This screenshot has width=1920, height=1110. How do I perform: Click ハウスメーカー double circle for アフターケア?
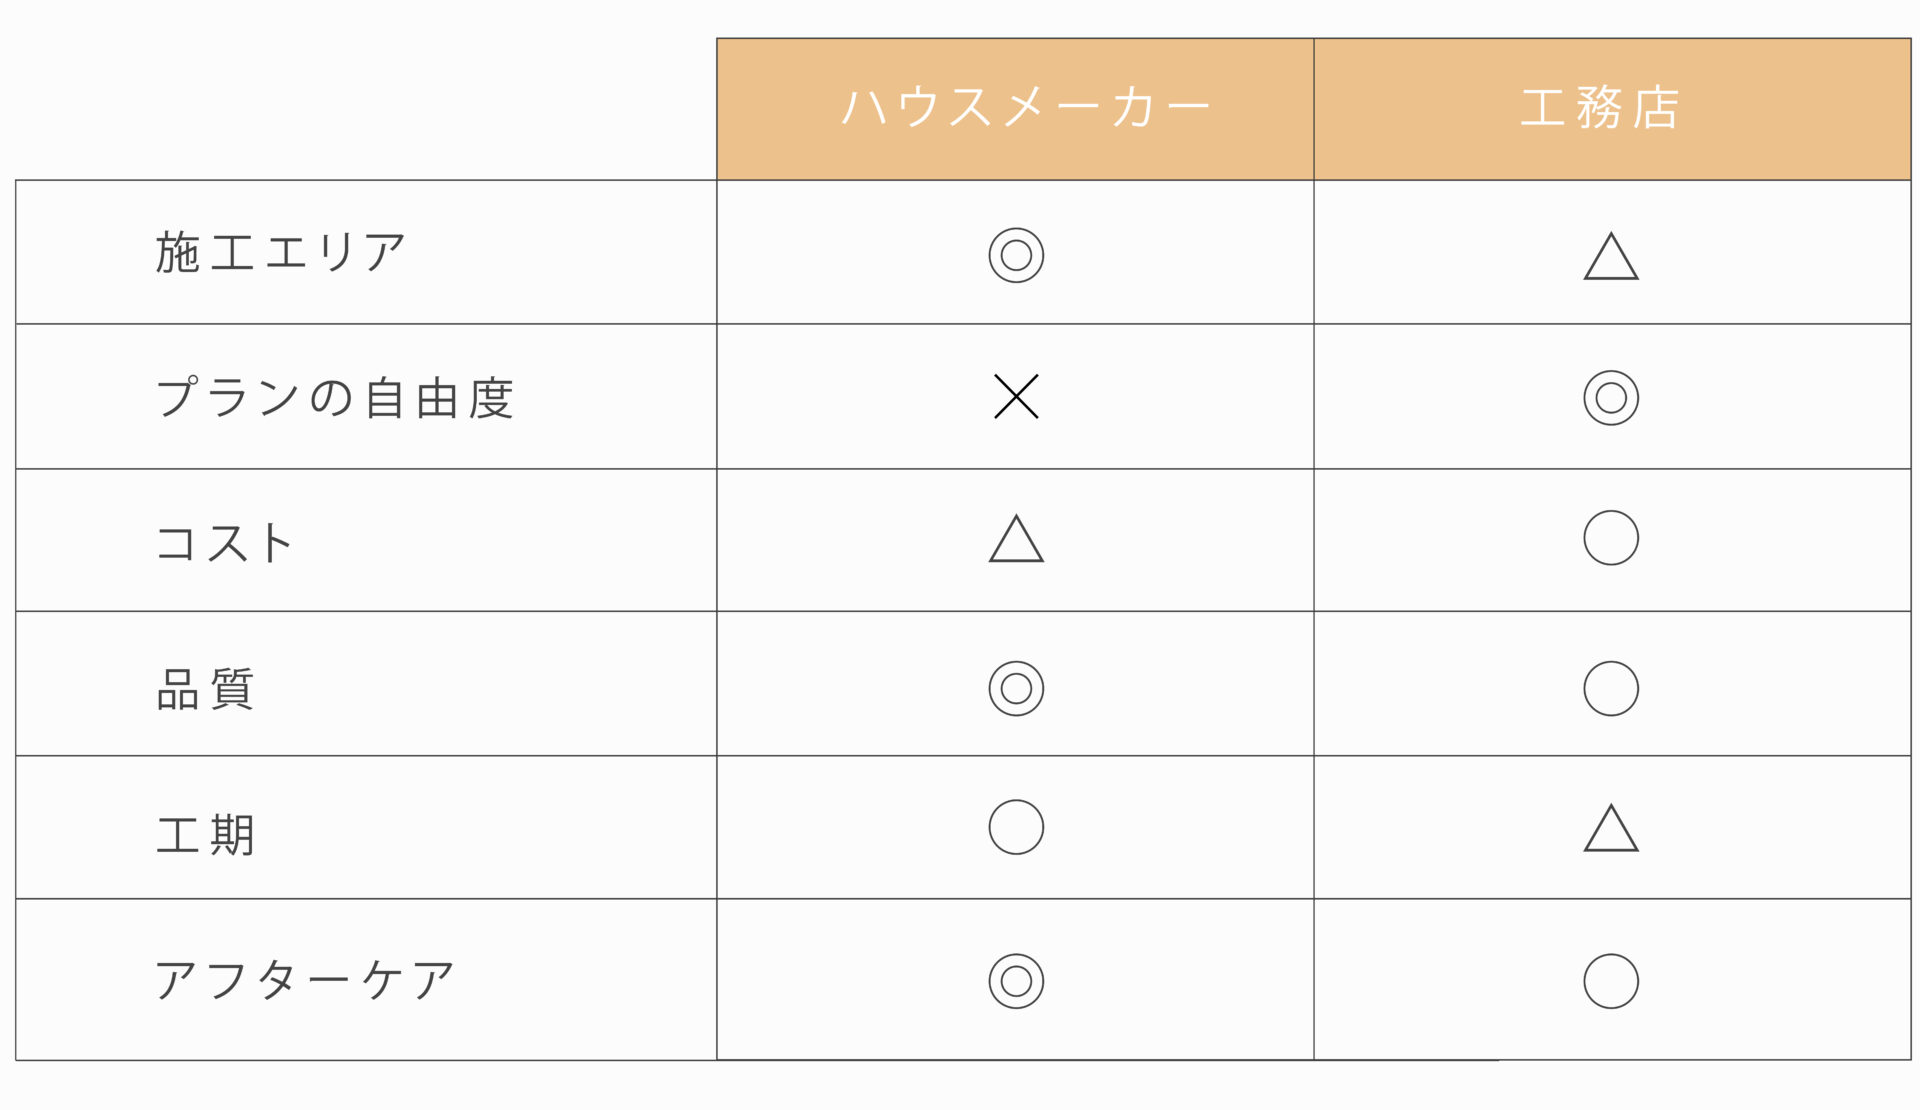click(x=1016, y=981)
